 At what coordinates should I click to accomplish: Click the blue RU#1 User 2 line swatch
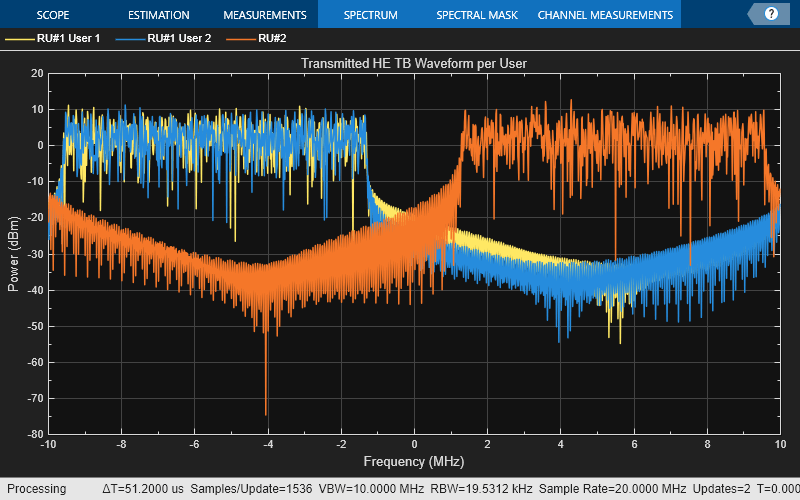coord(130,39)
